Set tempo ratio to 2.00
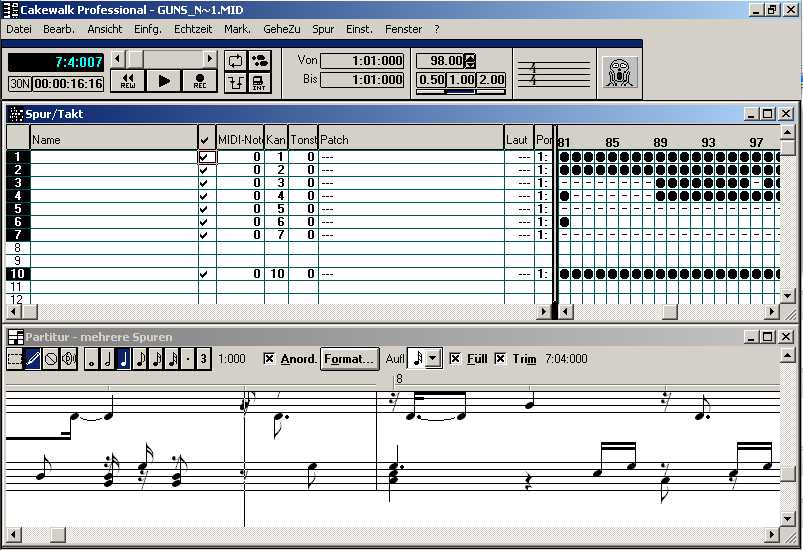 492,80
